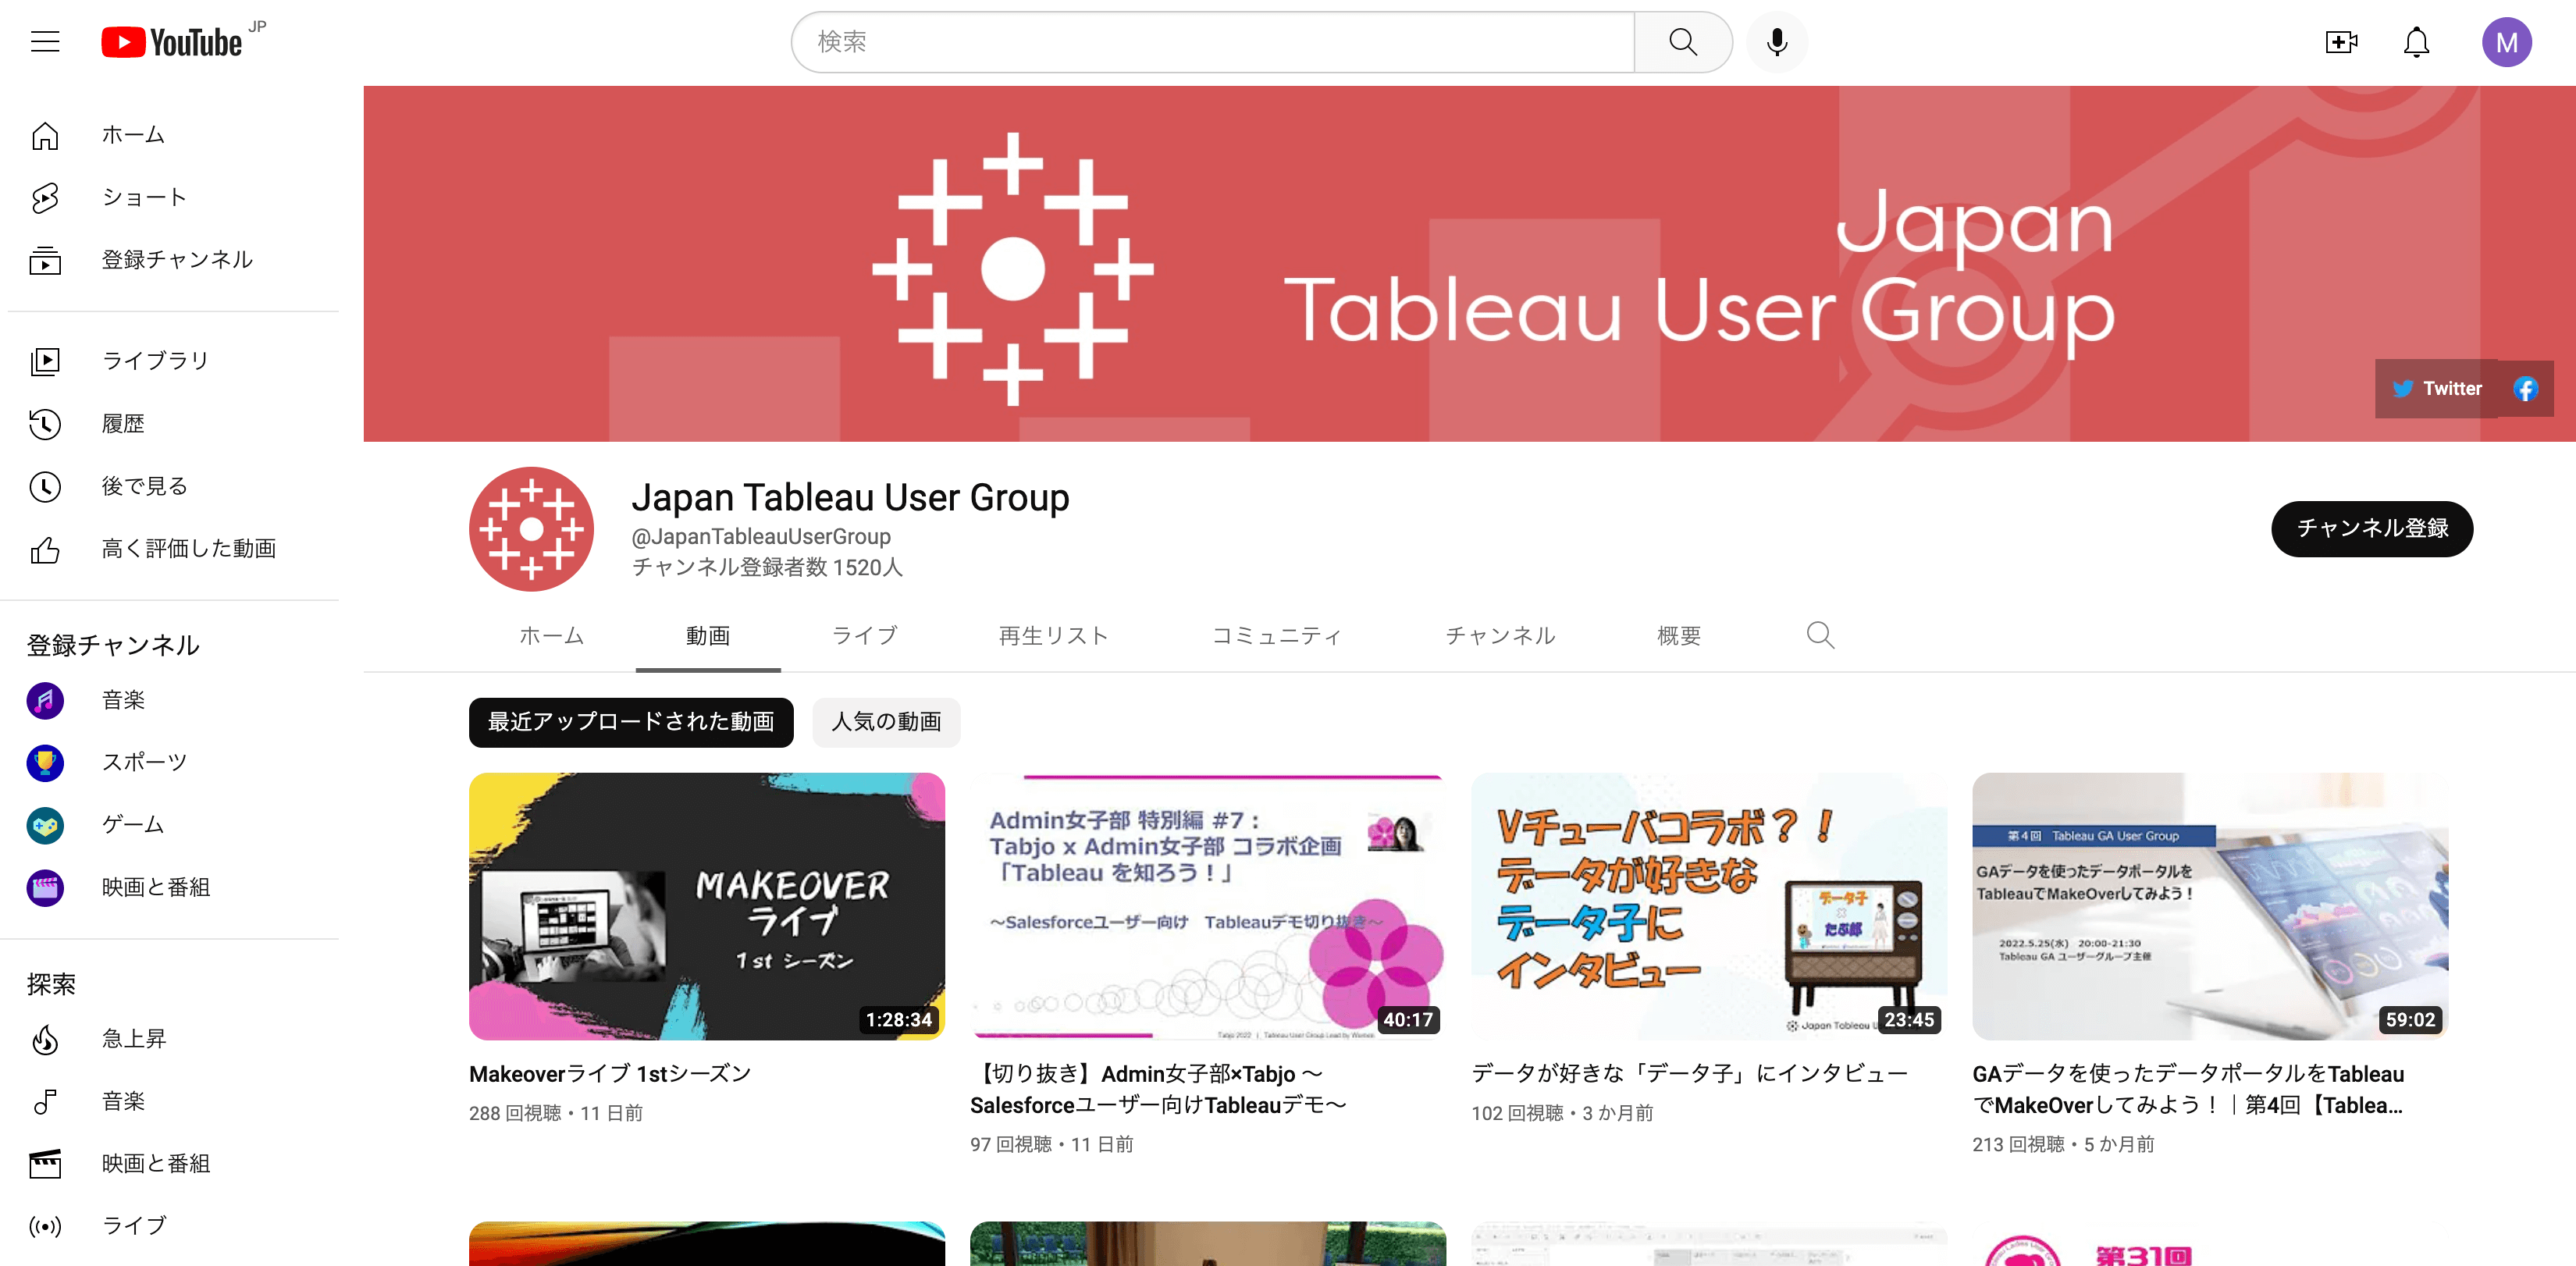The width and height of the screenshot is (2576, 1266).
Task: Switch to the 最近アップロードされた動画 tab
Action: click(x=632, y=721)
